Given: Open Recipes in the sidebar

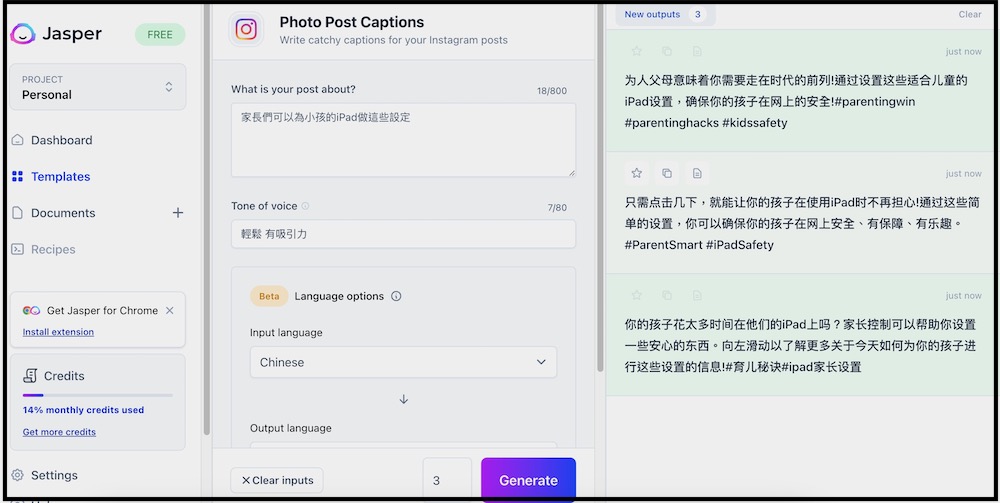Looking at the screenshot, I should (x=53, y=249).
